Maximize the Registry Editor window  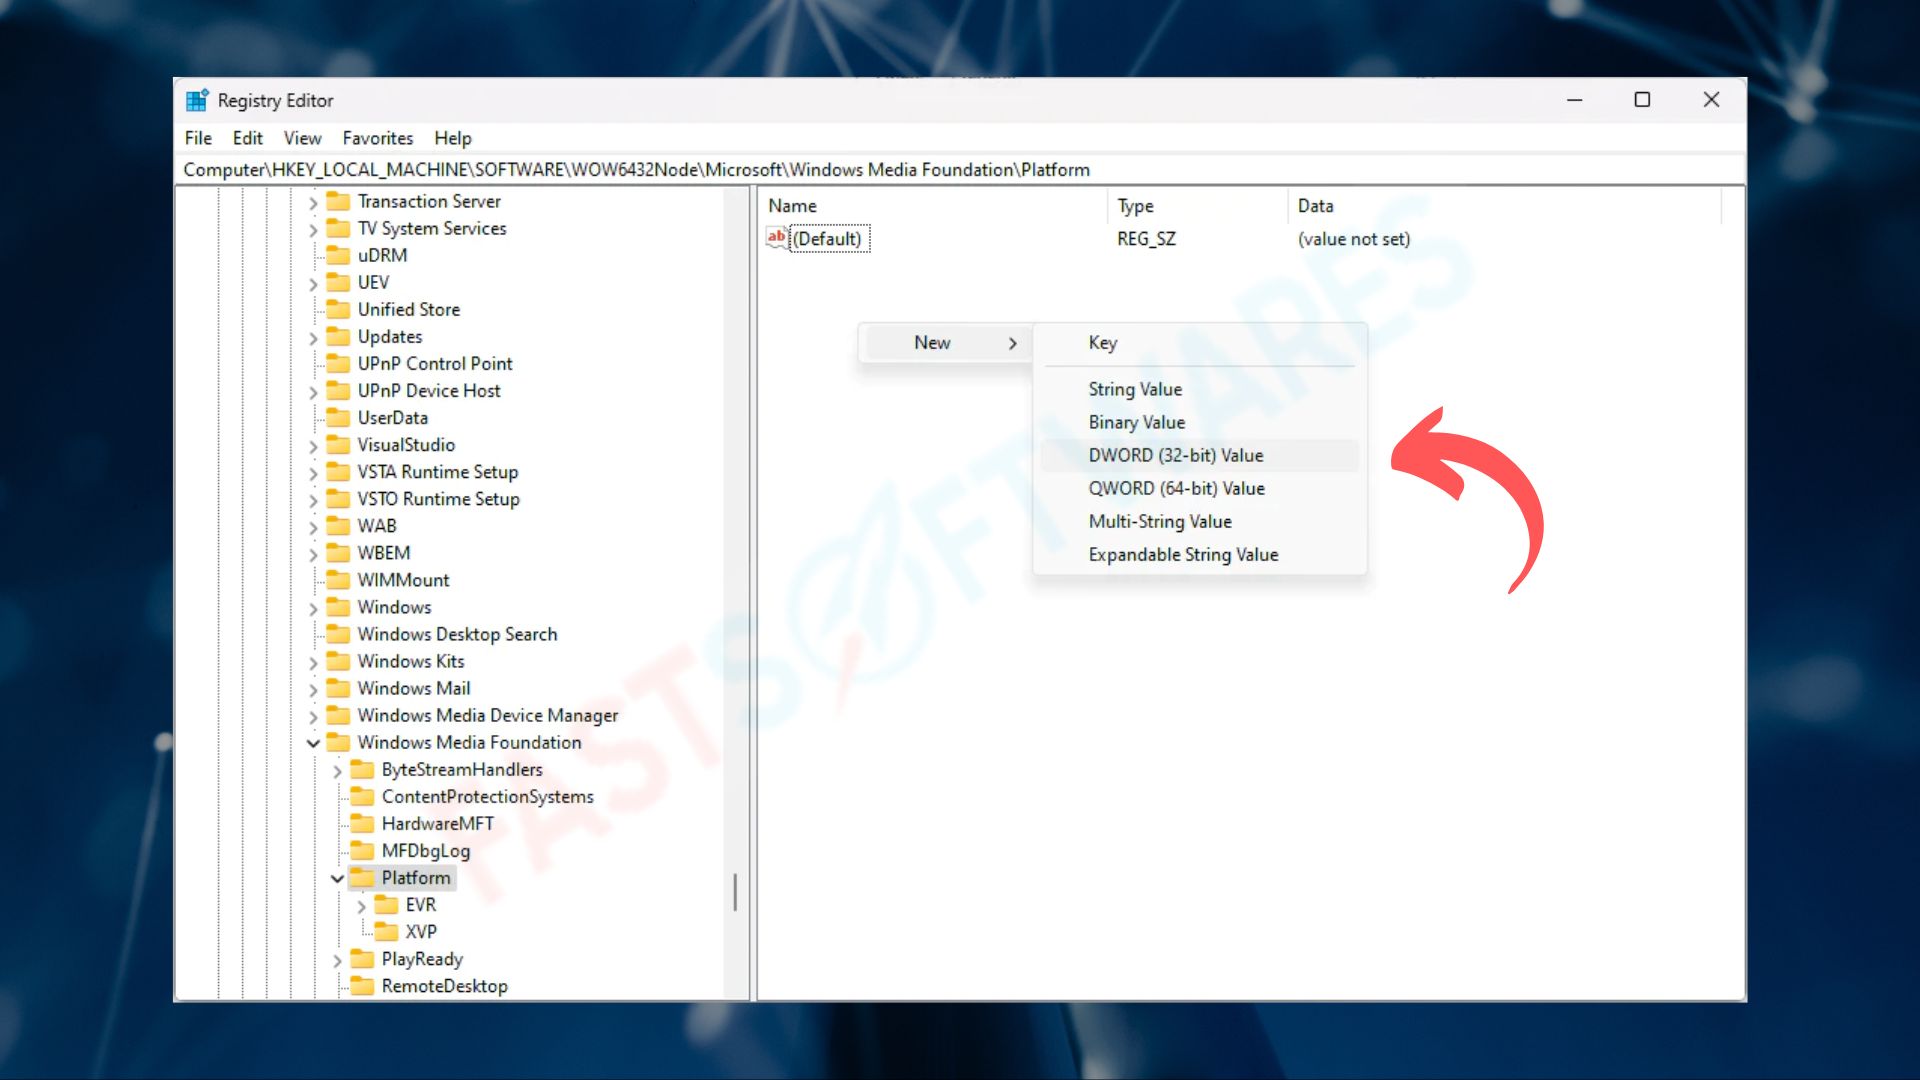[x=1642, y=100]
